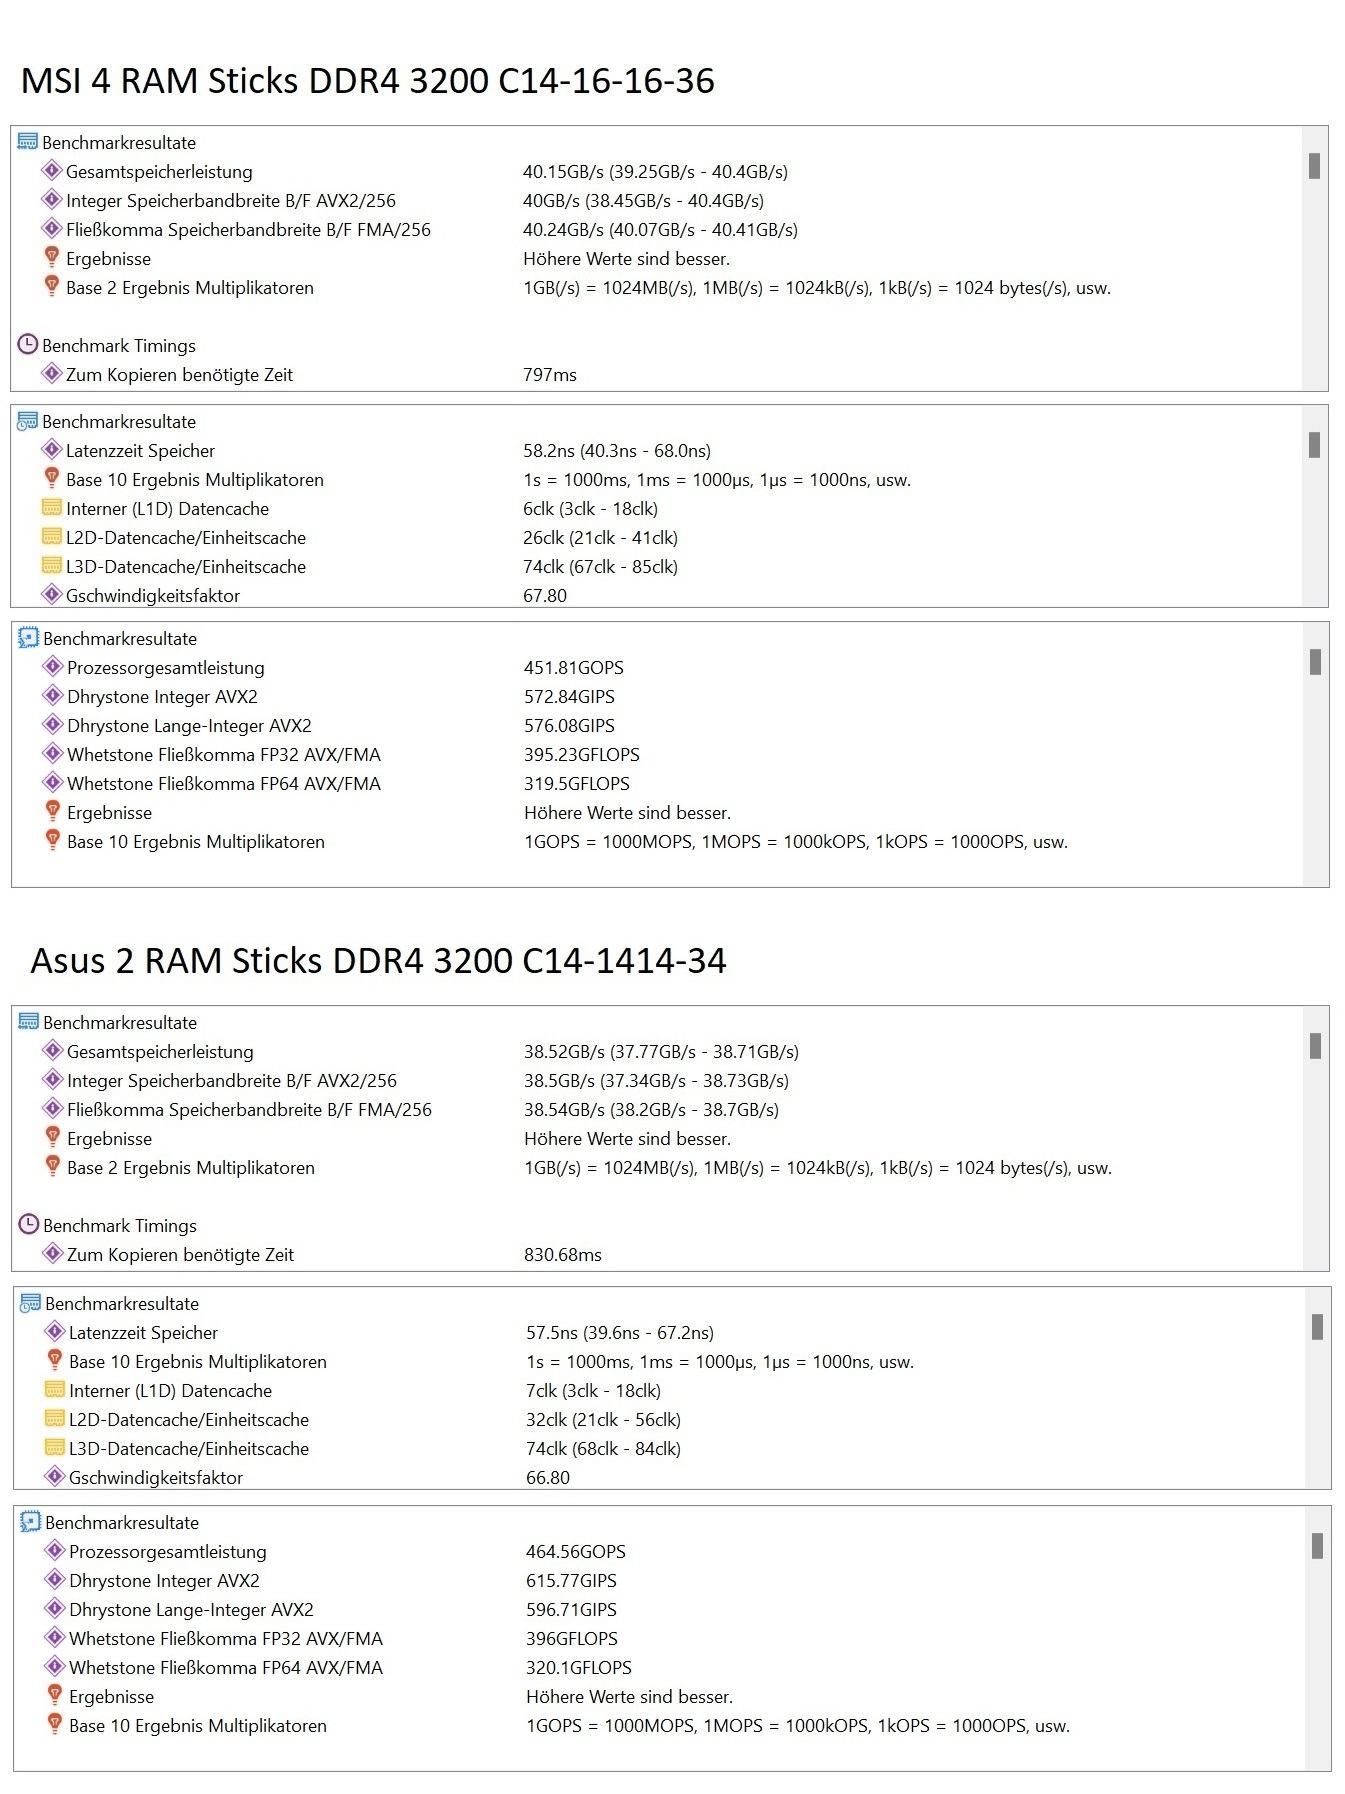Select the copy time value '797ms'
The image size is (1345, 1794).
(x=549, y=375)
